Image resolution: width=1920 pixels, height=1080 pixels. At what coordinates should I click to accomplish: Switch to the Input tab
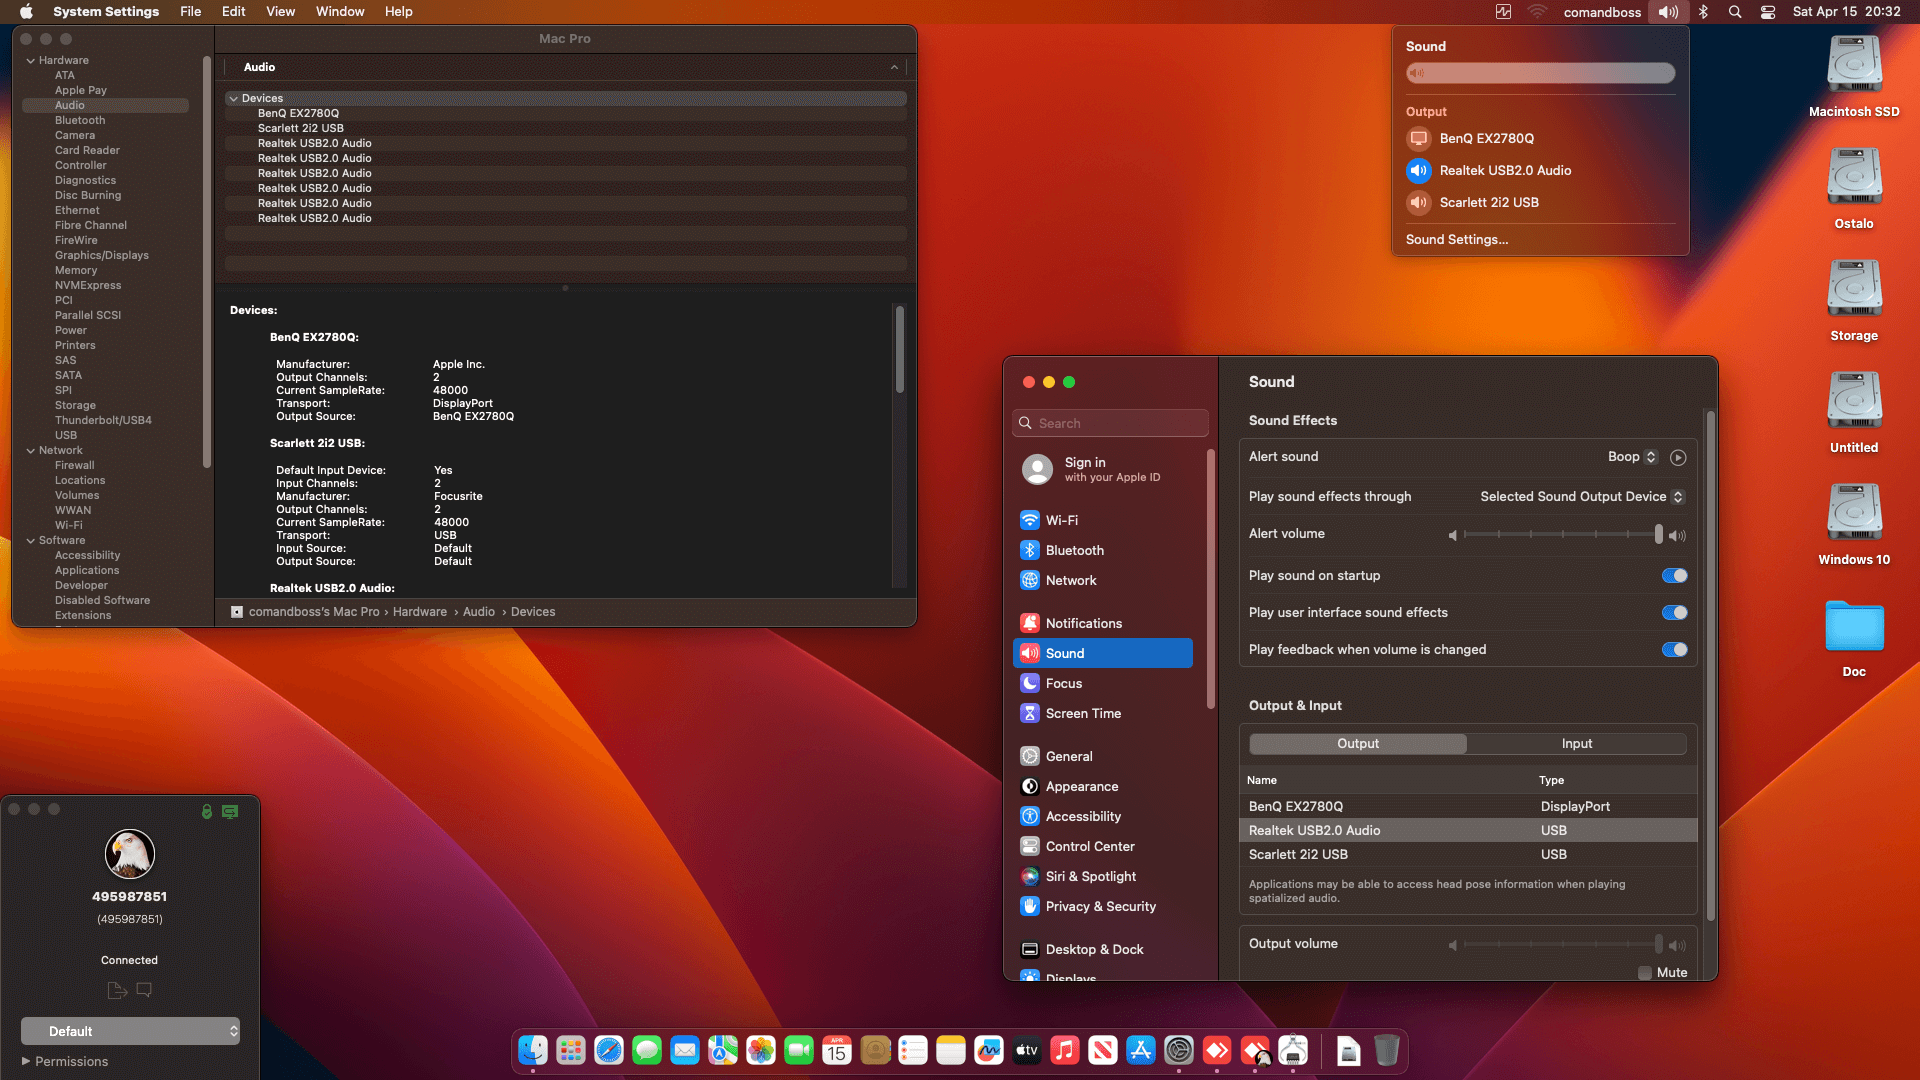tap(1576, 744)
